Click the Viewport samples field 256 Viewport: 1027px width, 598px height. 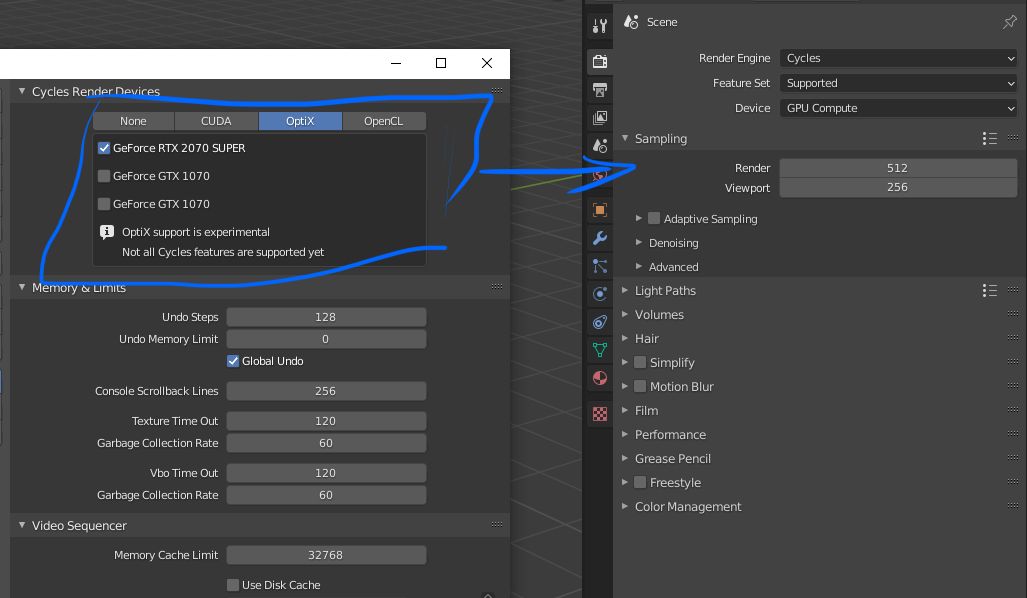(x=898, y=187)
